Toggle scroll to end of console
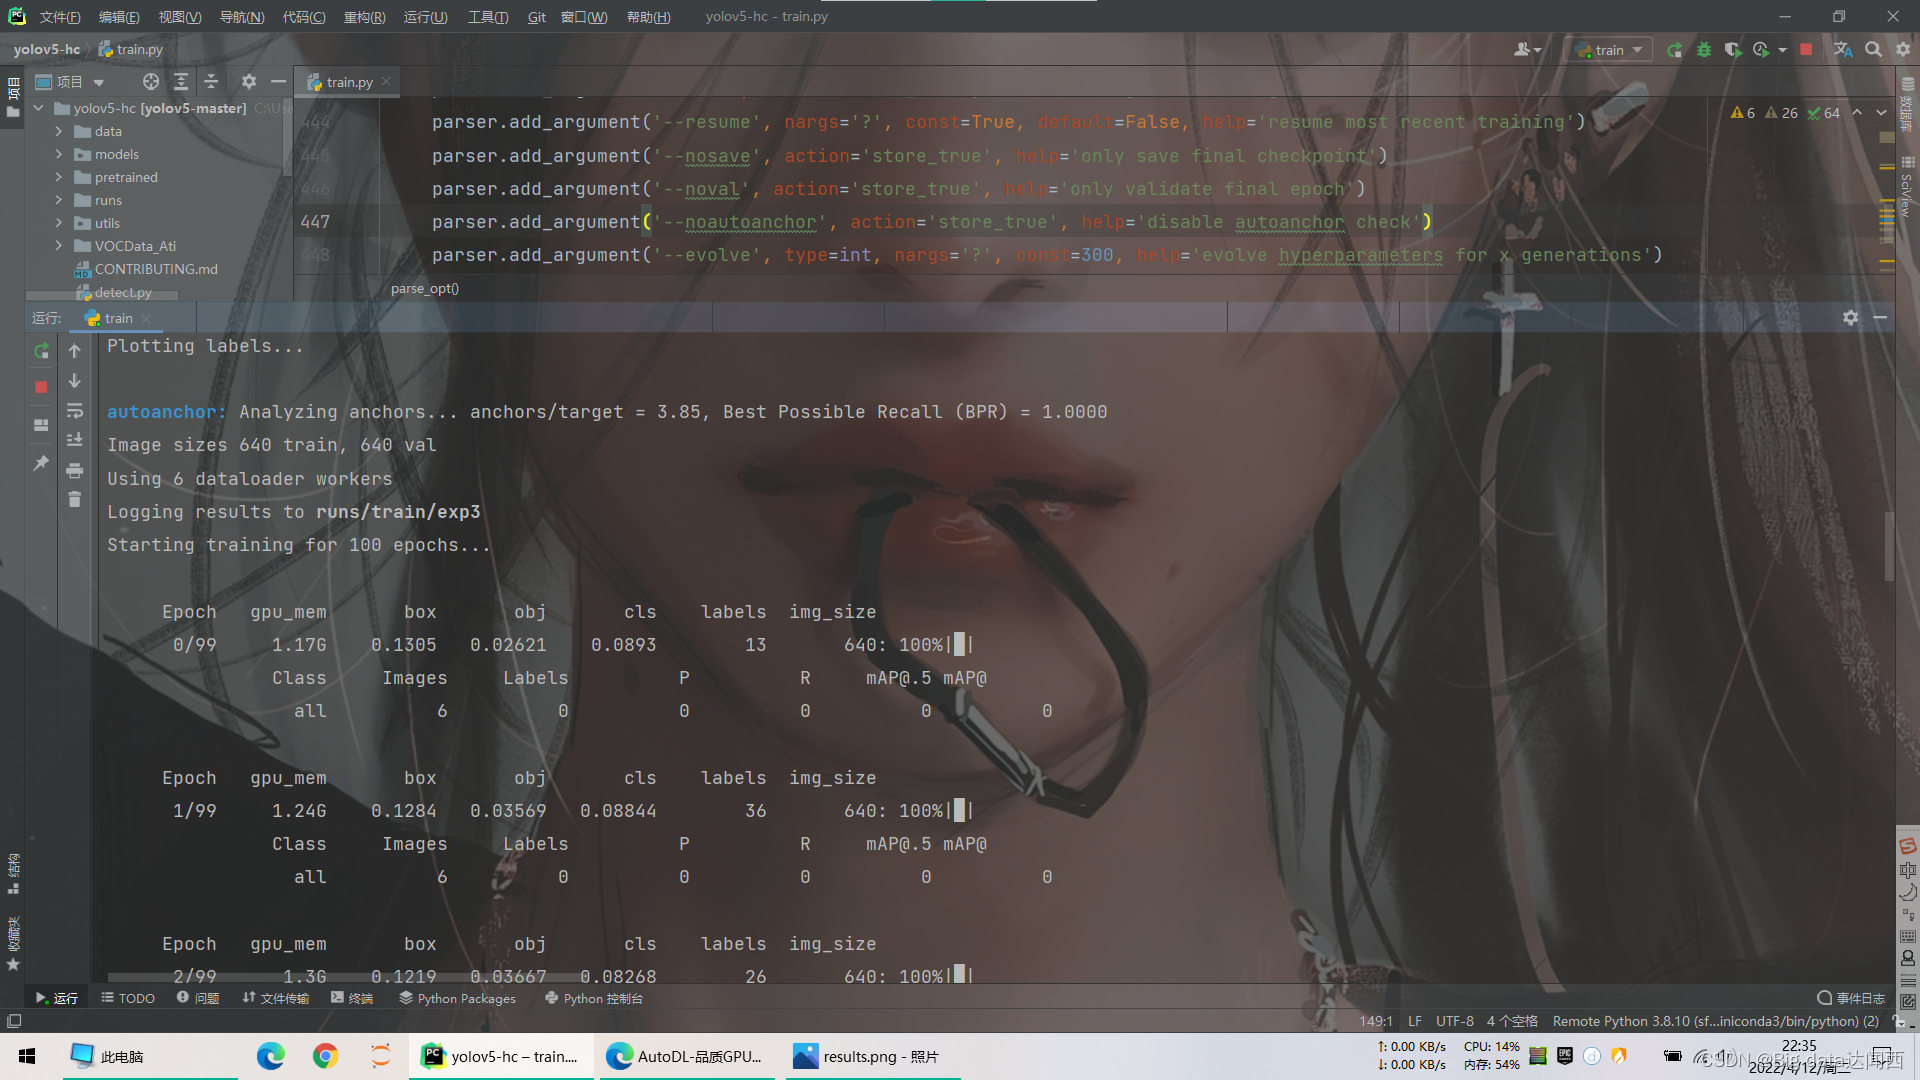The image size is (1920, 1080). (x=74, y=440)
